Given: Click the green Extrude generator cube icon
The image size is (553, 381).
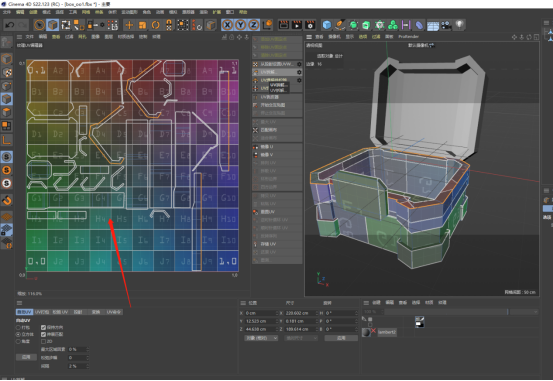Looking at the screenshot, I should [x=366, y=25].
